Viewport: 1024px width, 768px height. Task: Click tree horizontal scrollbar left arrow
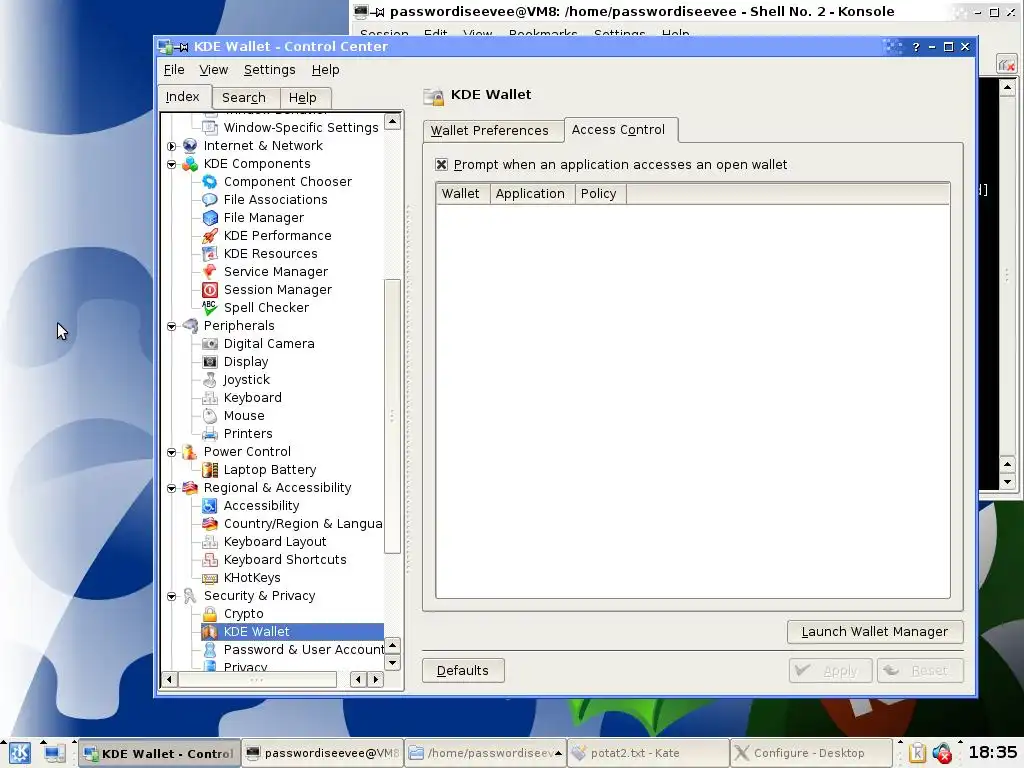(170, 680)
